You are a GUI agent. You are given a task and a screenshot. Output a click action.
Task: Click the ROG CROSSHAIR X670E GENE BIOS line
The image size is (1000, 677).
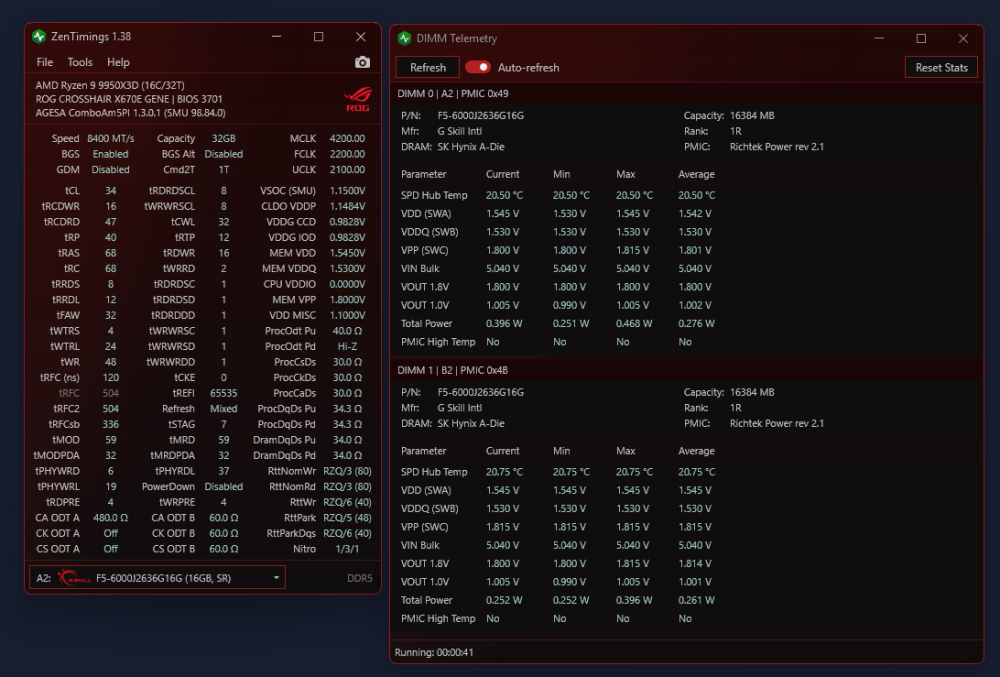click(129, 99)
